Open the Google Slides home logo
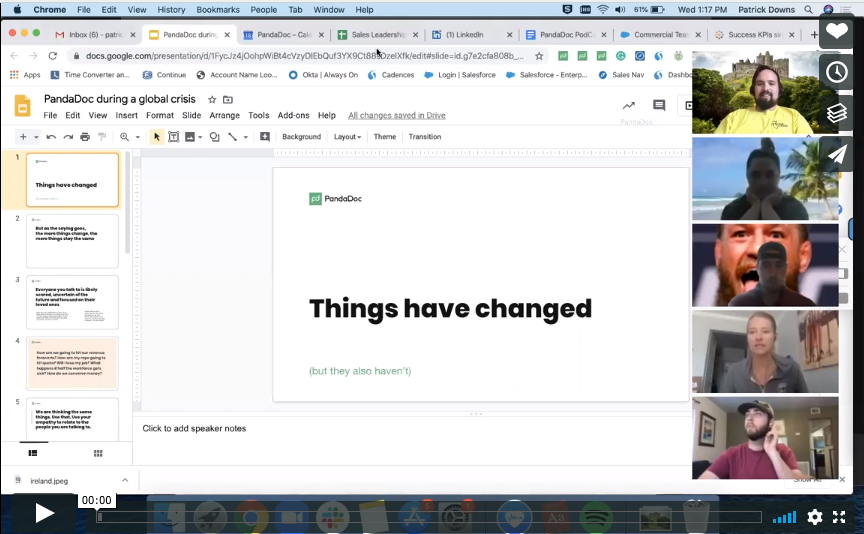The width and height of the screenshot is (864, 534). (x=23, y=106)
